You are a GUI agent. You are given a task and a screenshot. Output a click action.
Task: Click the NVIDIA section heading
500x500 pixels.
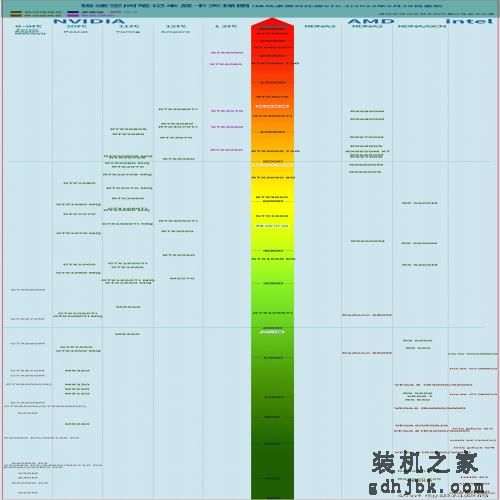click(89, 21)
